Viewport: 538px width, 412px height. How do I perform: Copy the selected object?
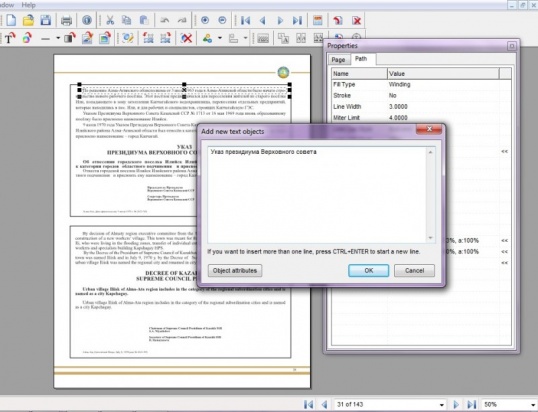point(127,20)
